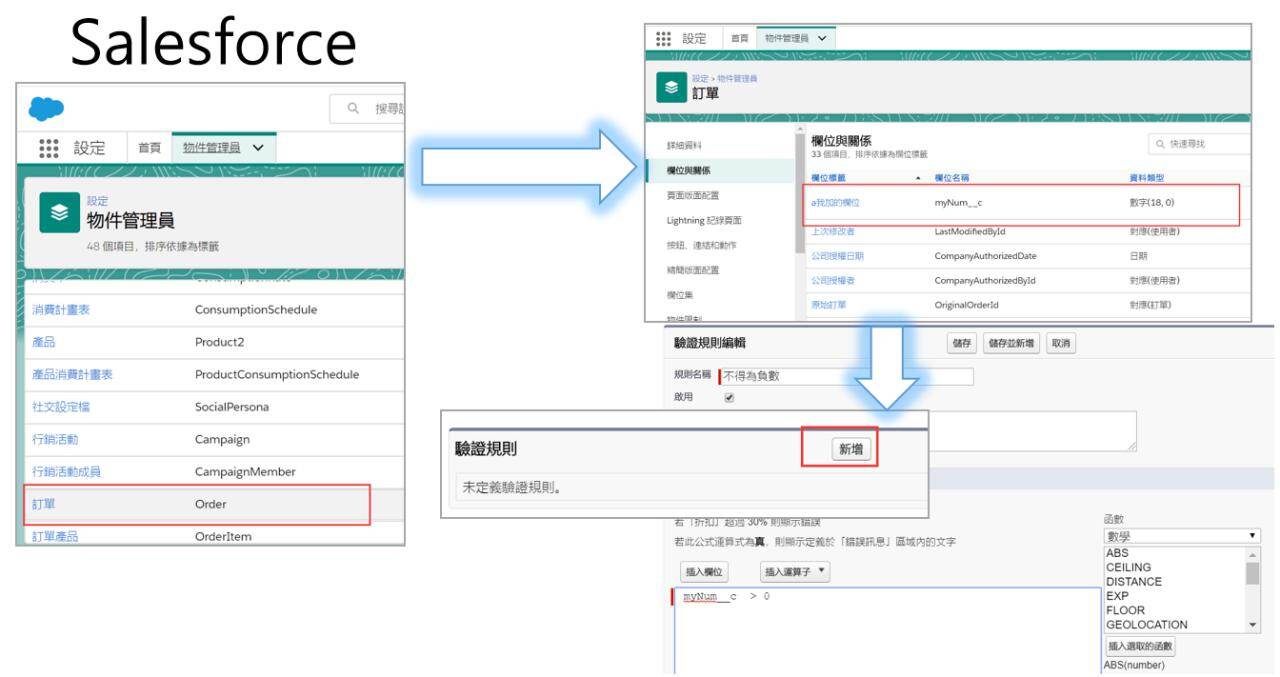
Task: Open the 數學 function category dropdown
Action: (1181, 536)
